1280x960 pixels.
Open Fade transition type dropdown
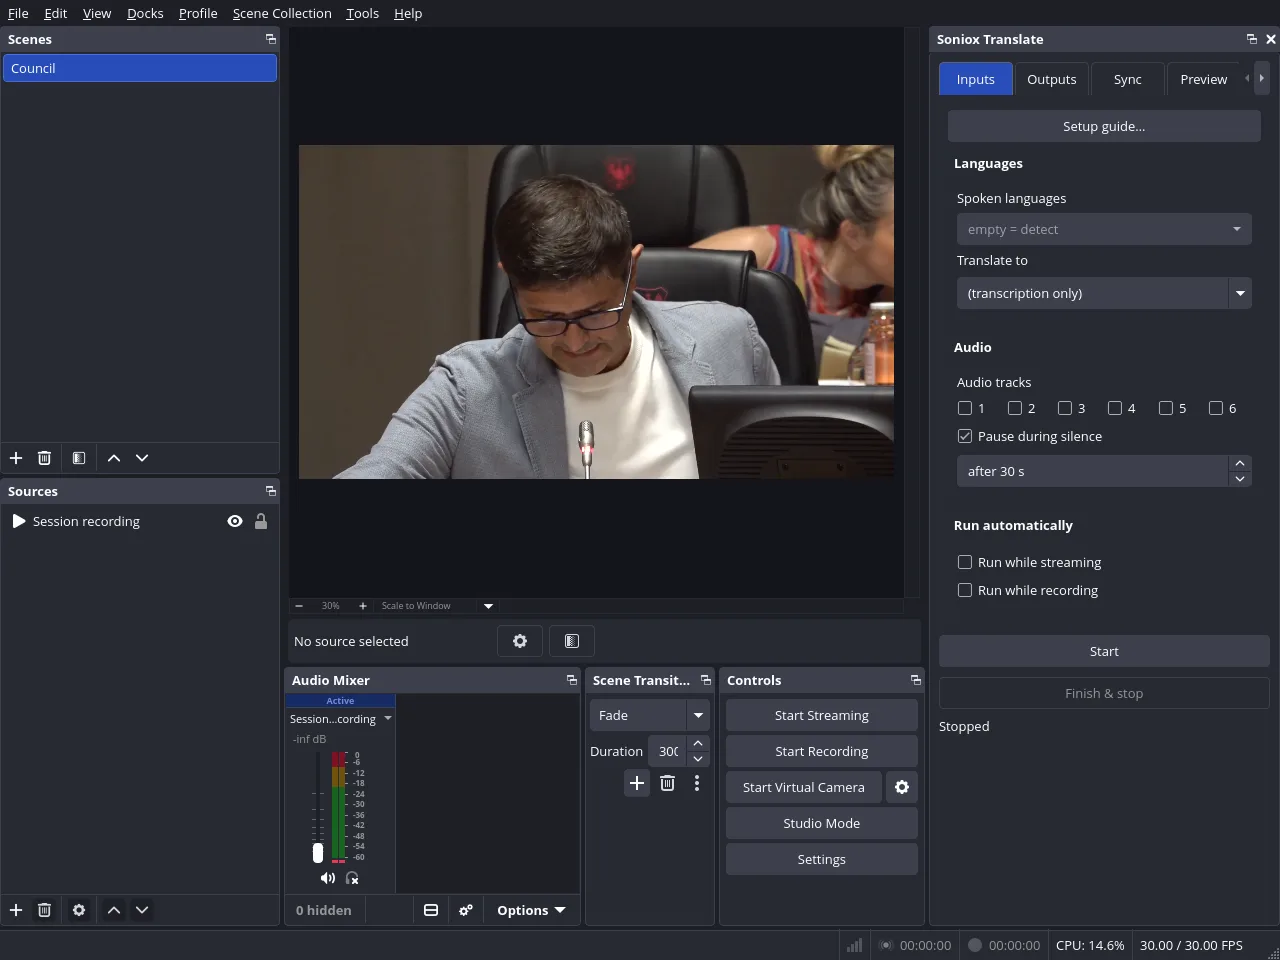pos(650,715)
